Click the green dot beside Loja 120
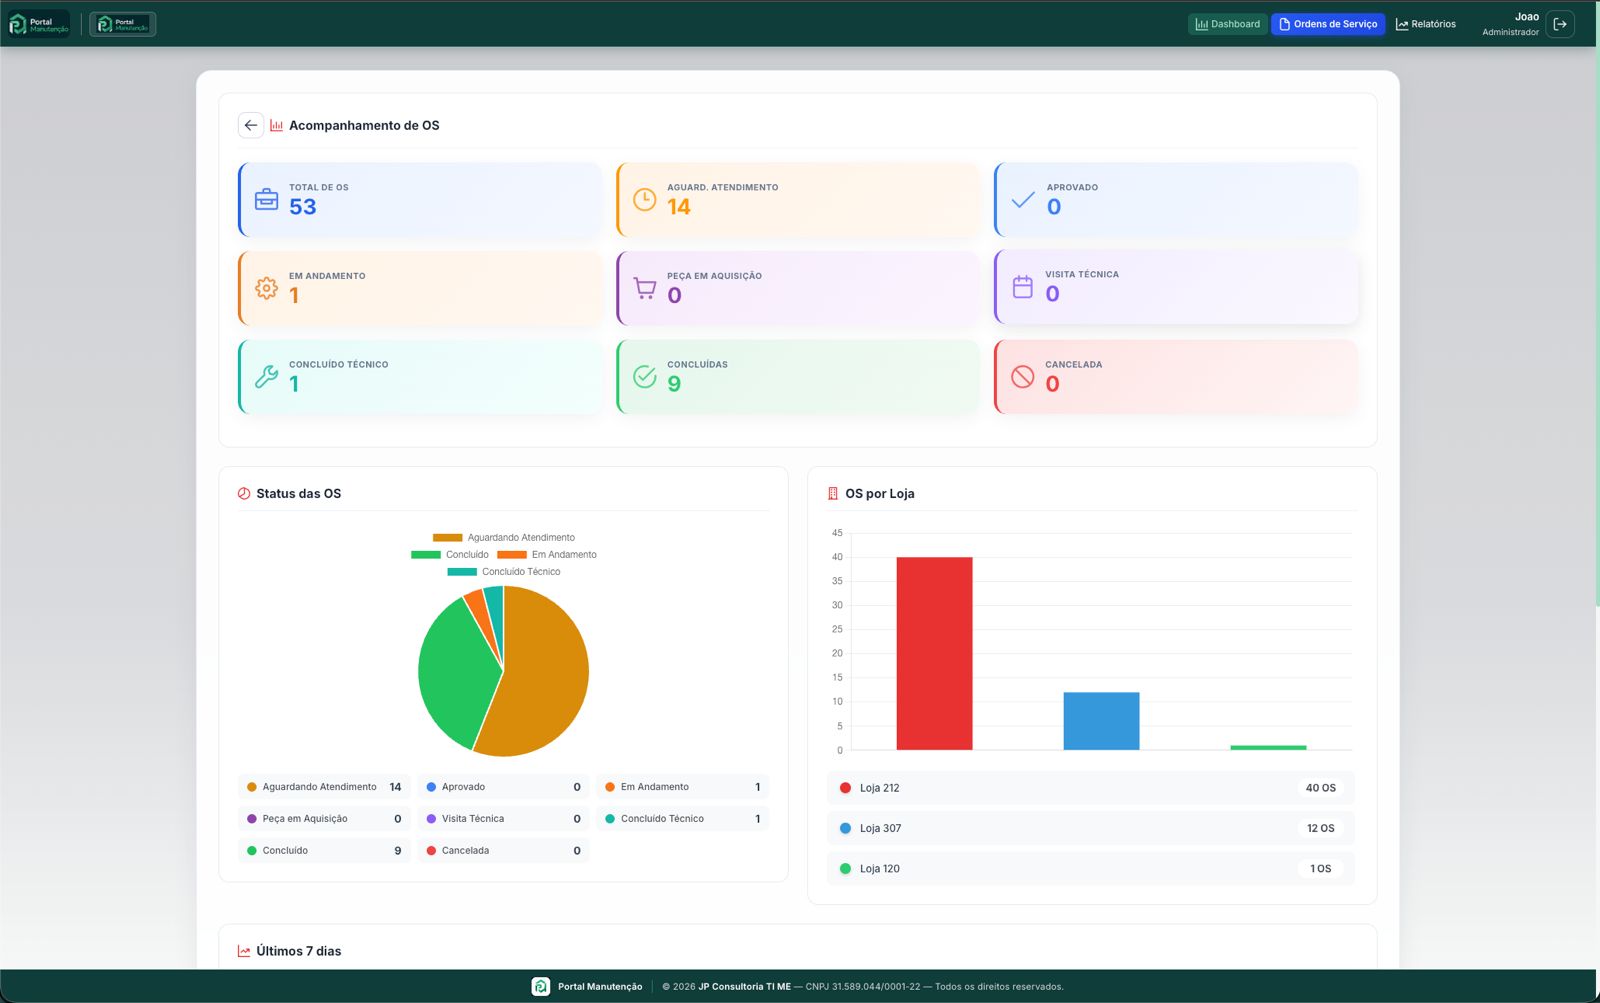The image size is (1600, 1003). 845,869
